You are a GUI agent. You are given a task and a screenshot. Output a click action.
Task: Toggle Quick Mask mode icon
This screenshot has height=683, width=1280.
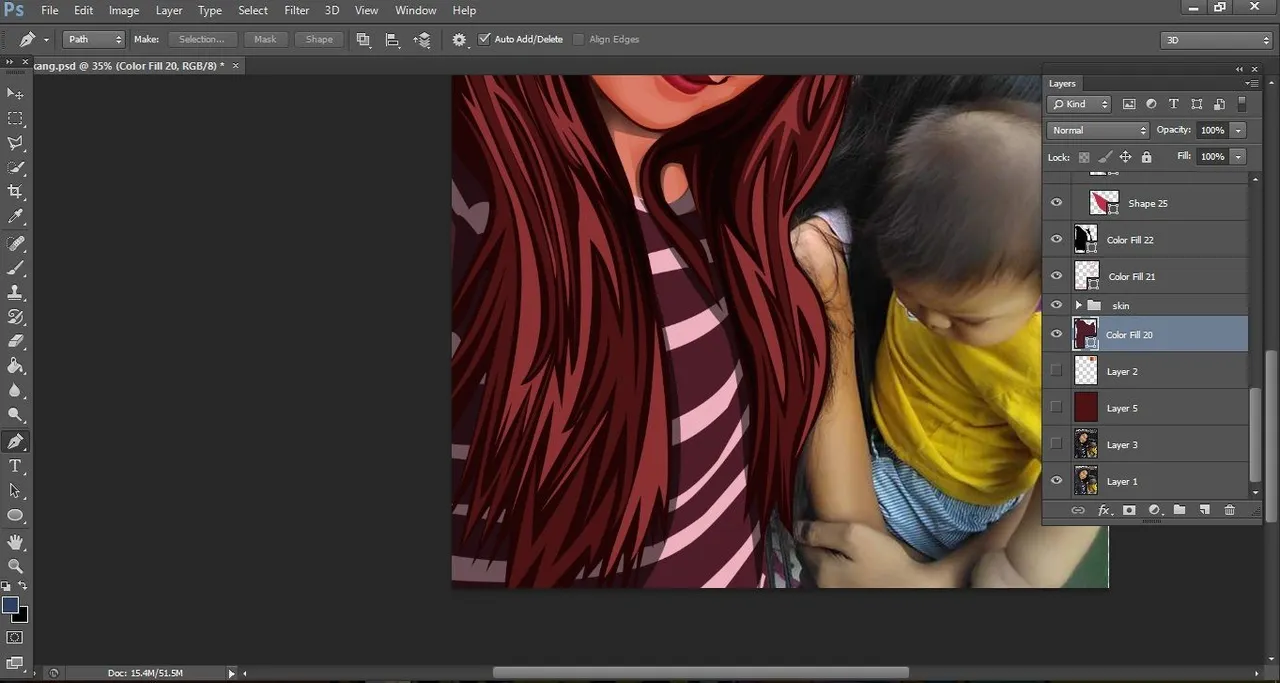15,637
